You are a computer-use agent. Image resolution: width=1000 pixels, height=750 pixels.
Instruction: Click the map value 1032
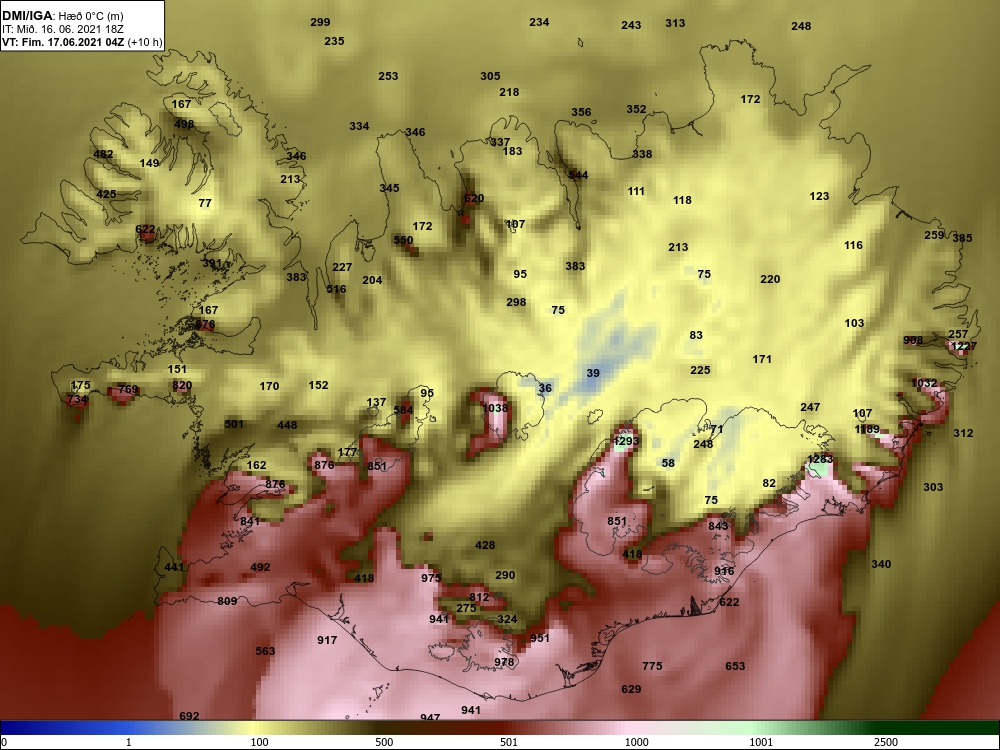click(924, 383)
